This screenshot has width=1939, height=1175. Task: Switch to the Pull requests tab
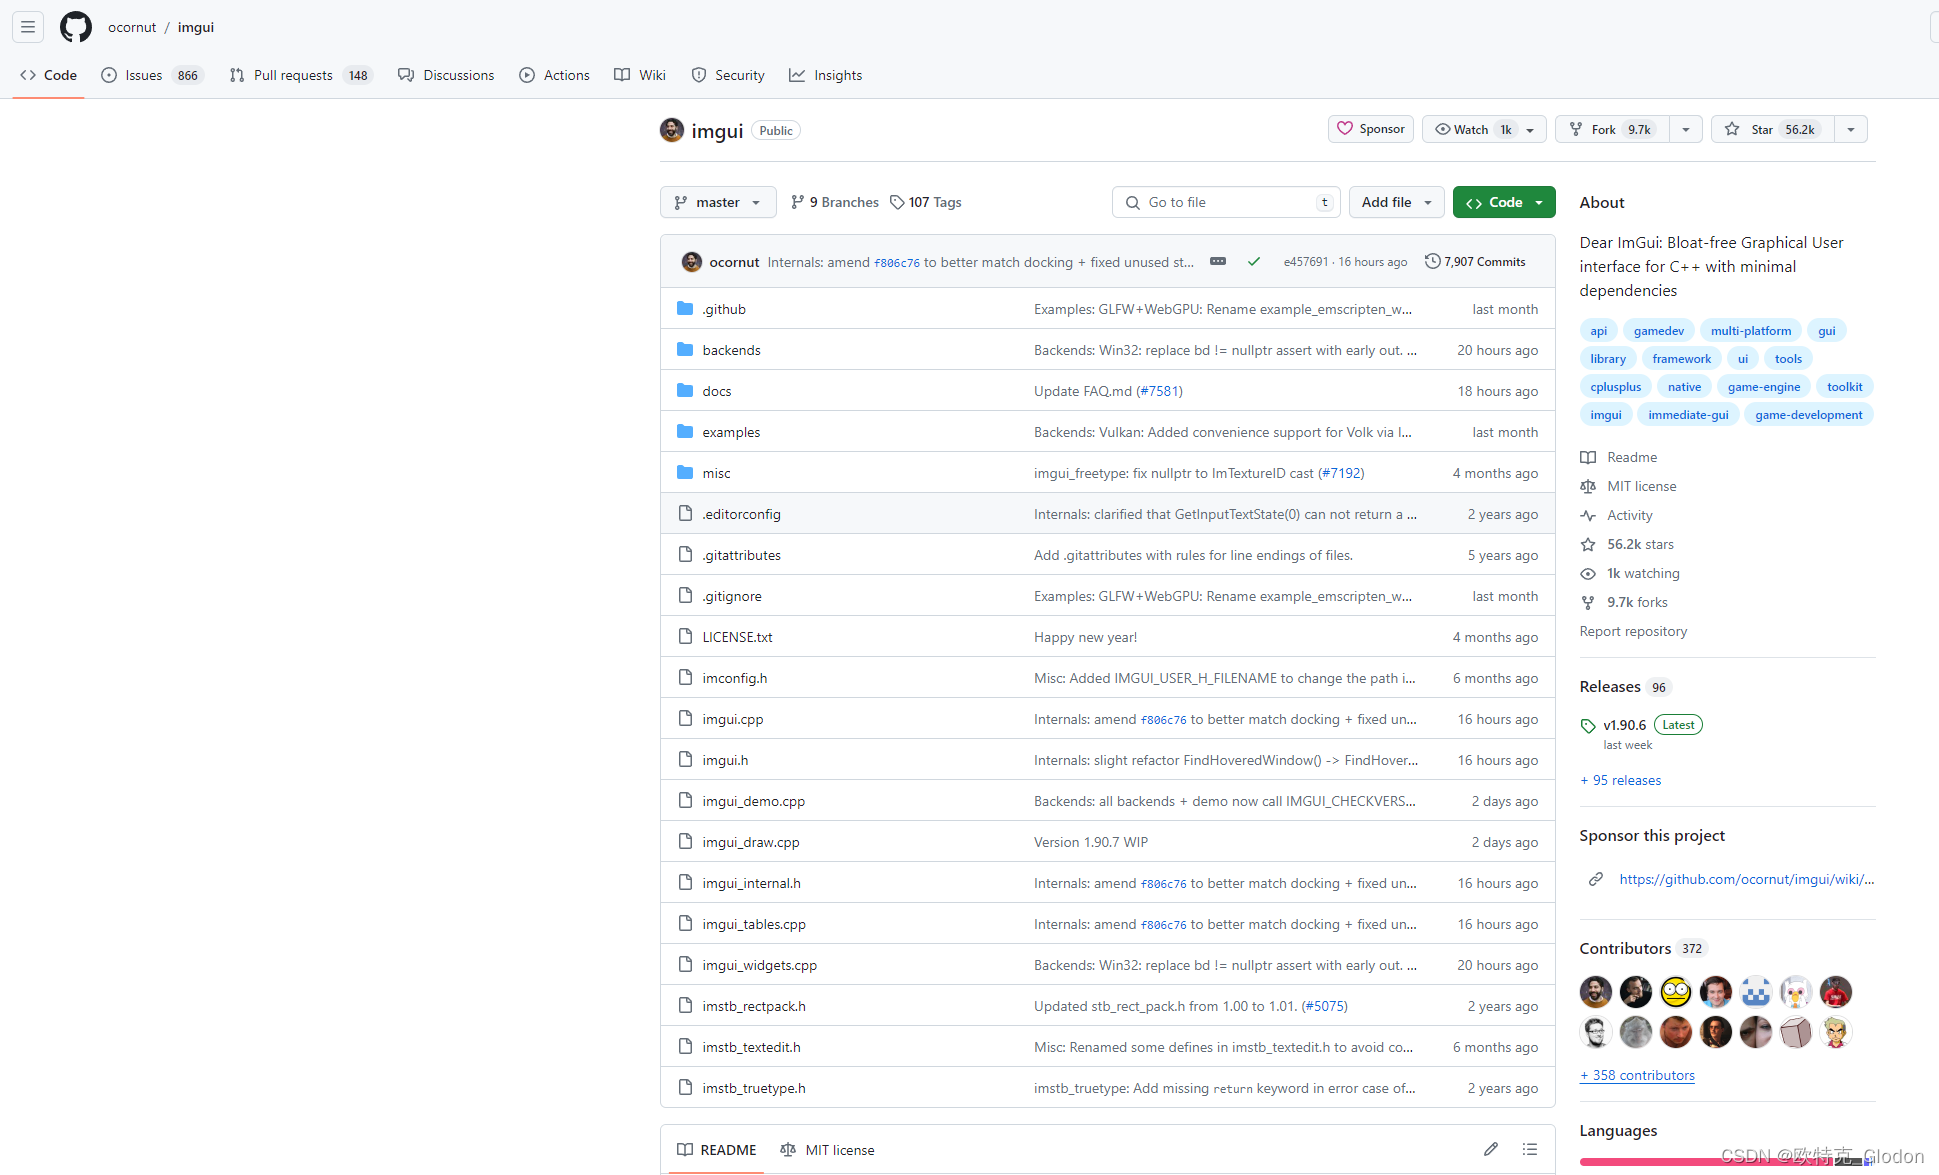[x=292, y=75]
